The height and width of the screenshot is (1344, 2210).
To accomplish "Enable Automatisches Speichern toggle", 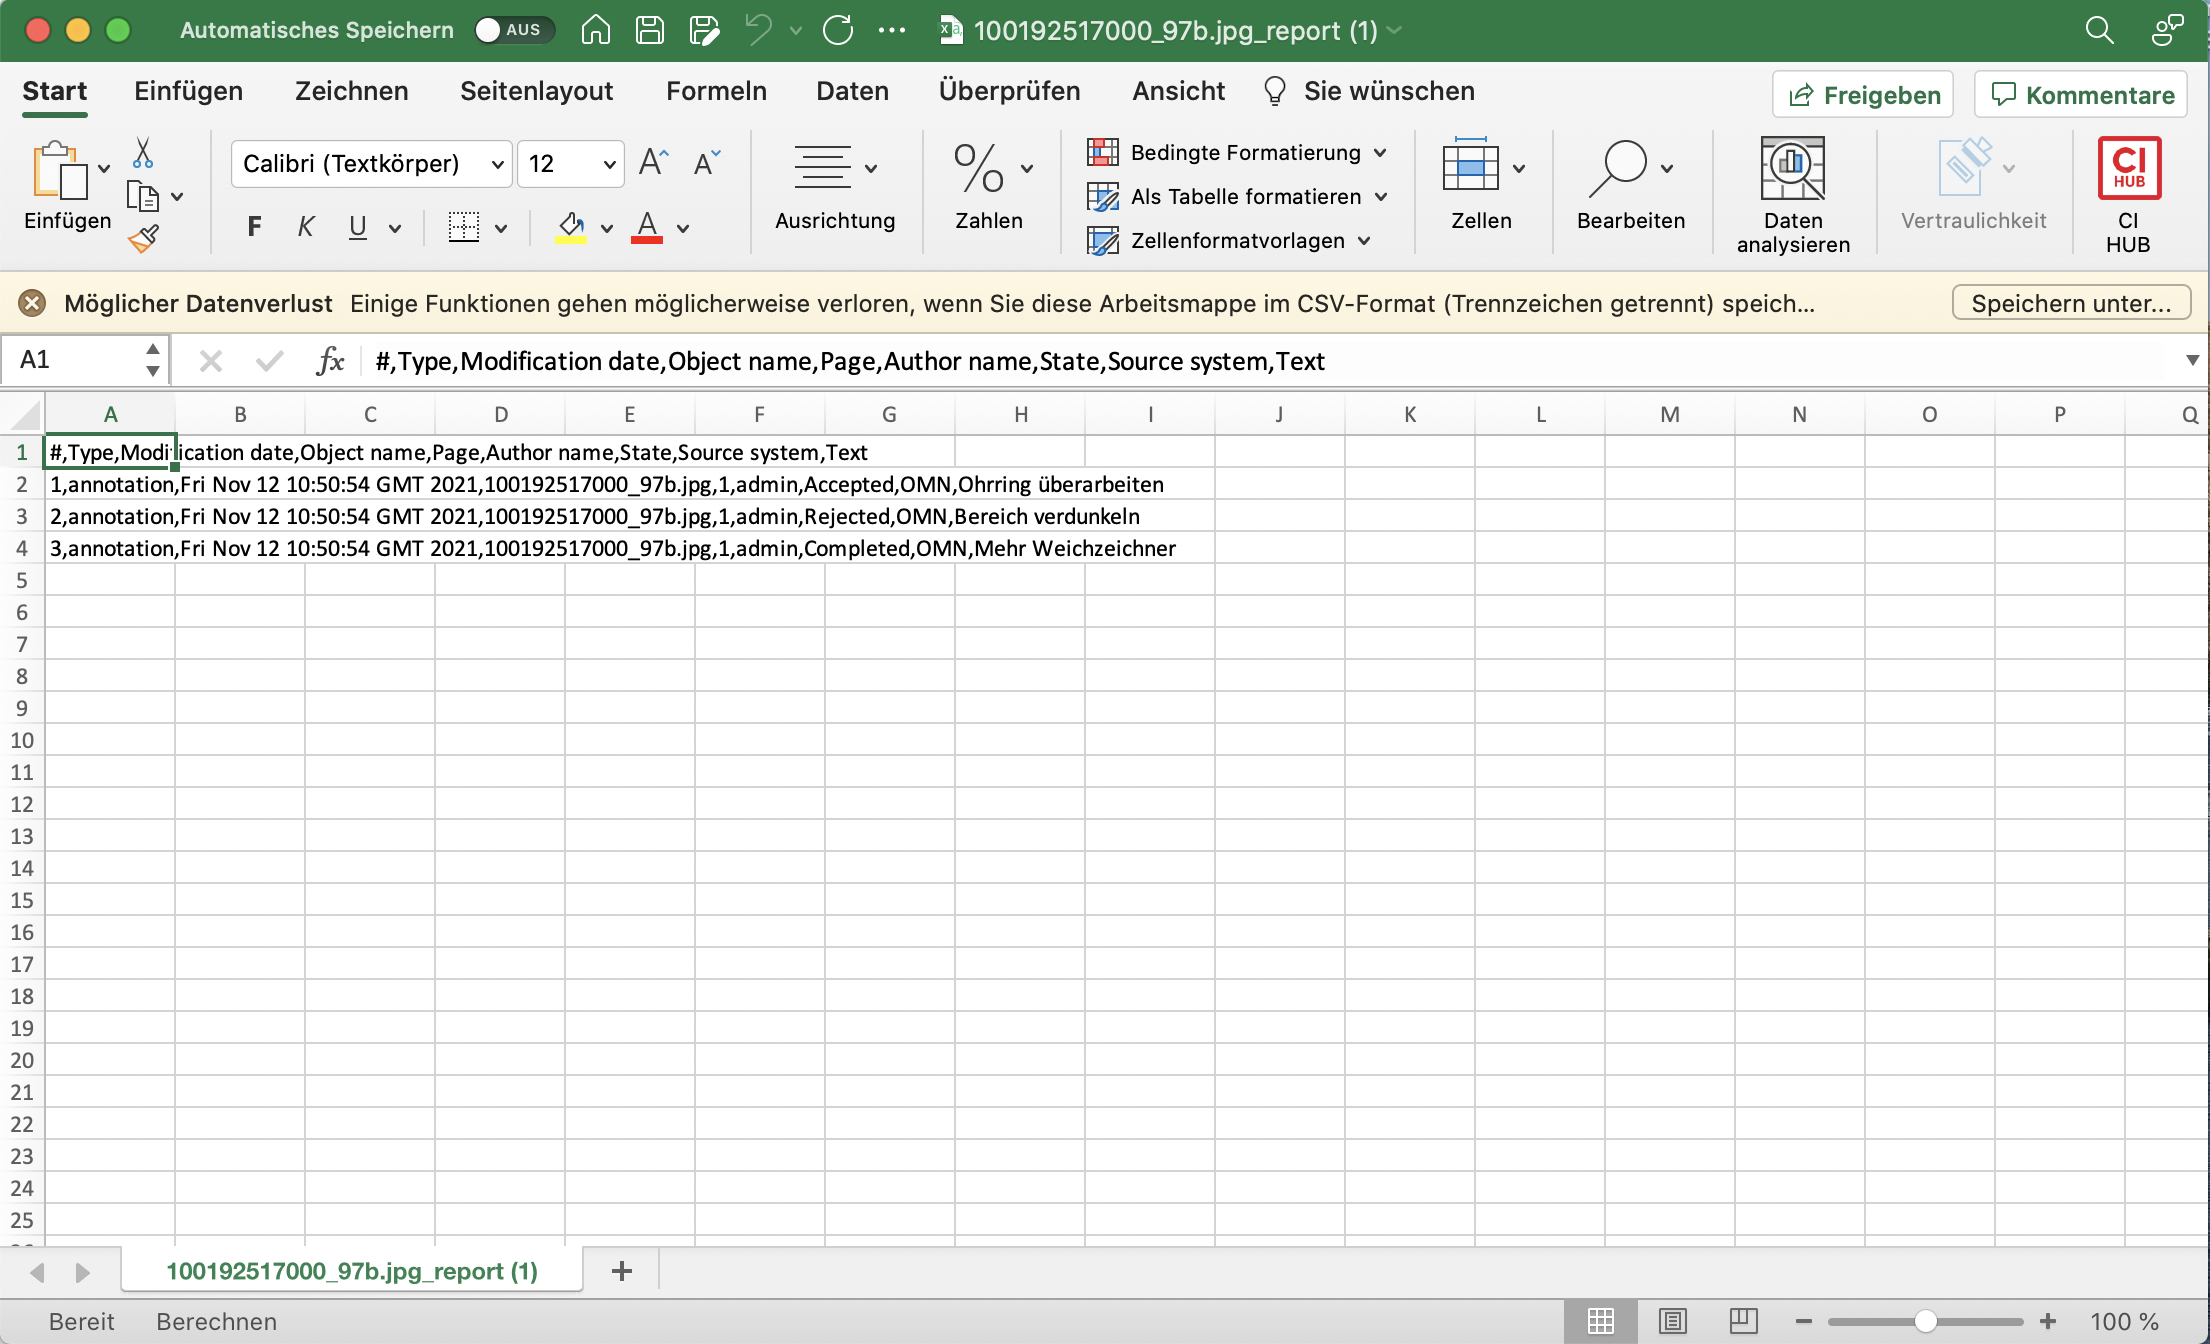I will coord(514,30).
